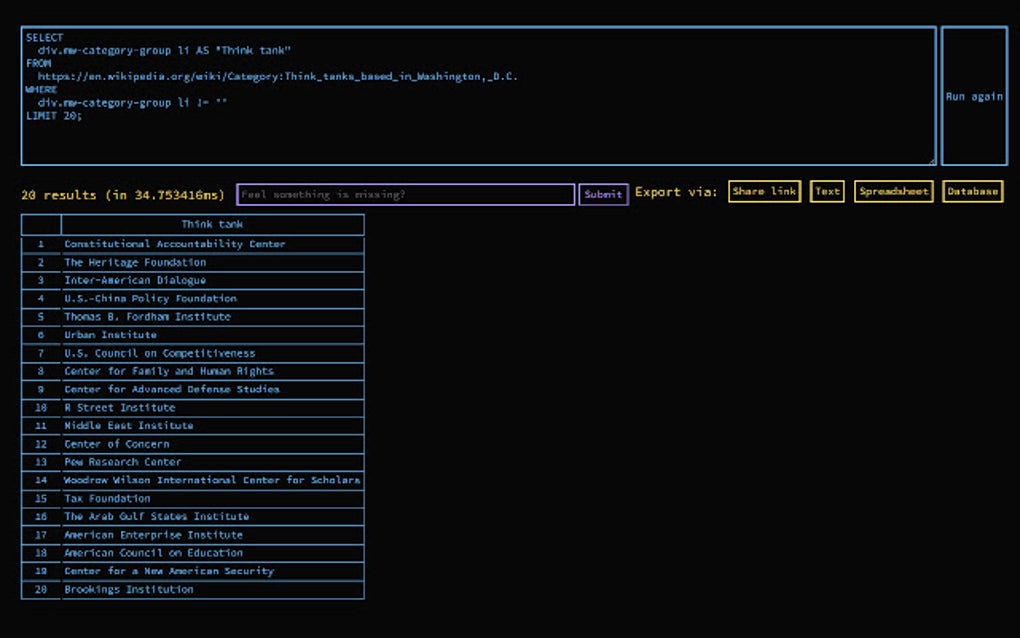The height and width of the screenshot is (638, 1020).
Task: Click the Submit button
Action: (603, 194)
